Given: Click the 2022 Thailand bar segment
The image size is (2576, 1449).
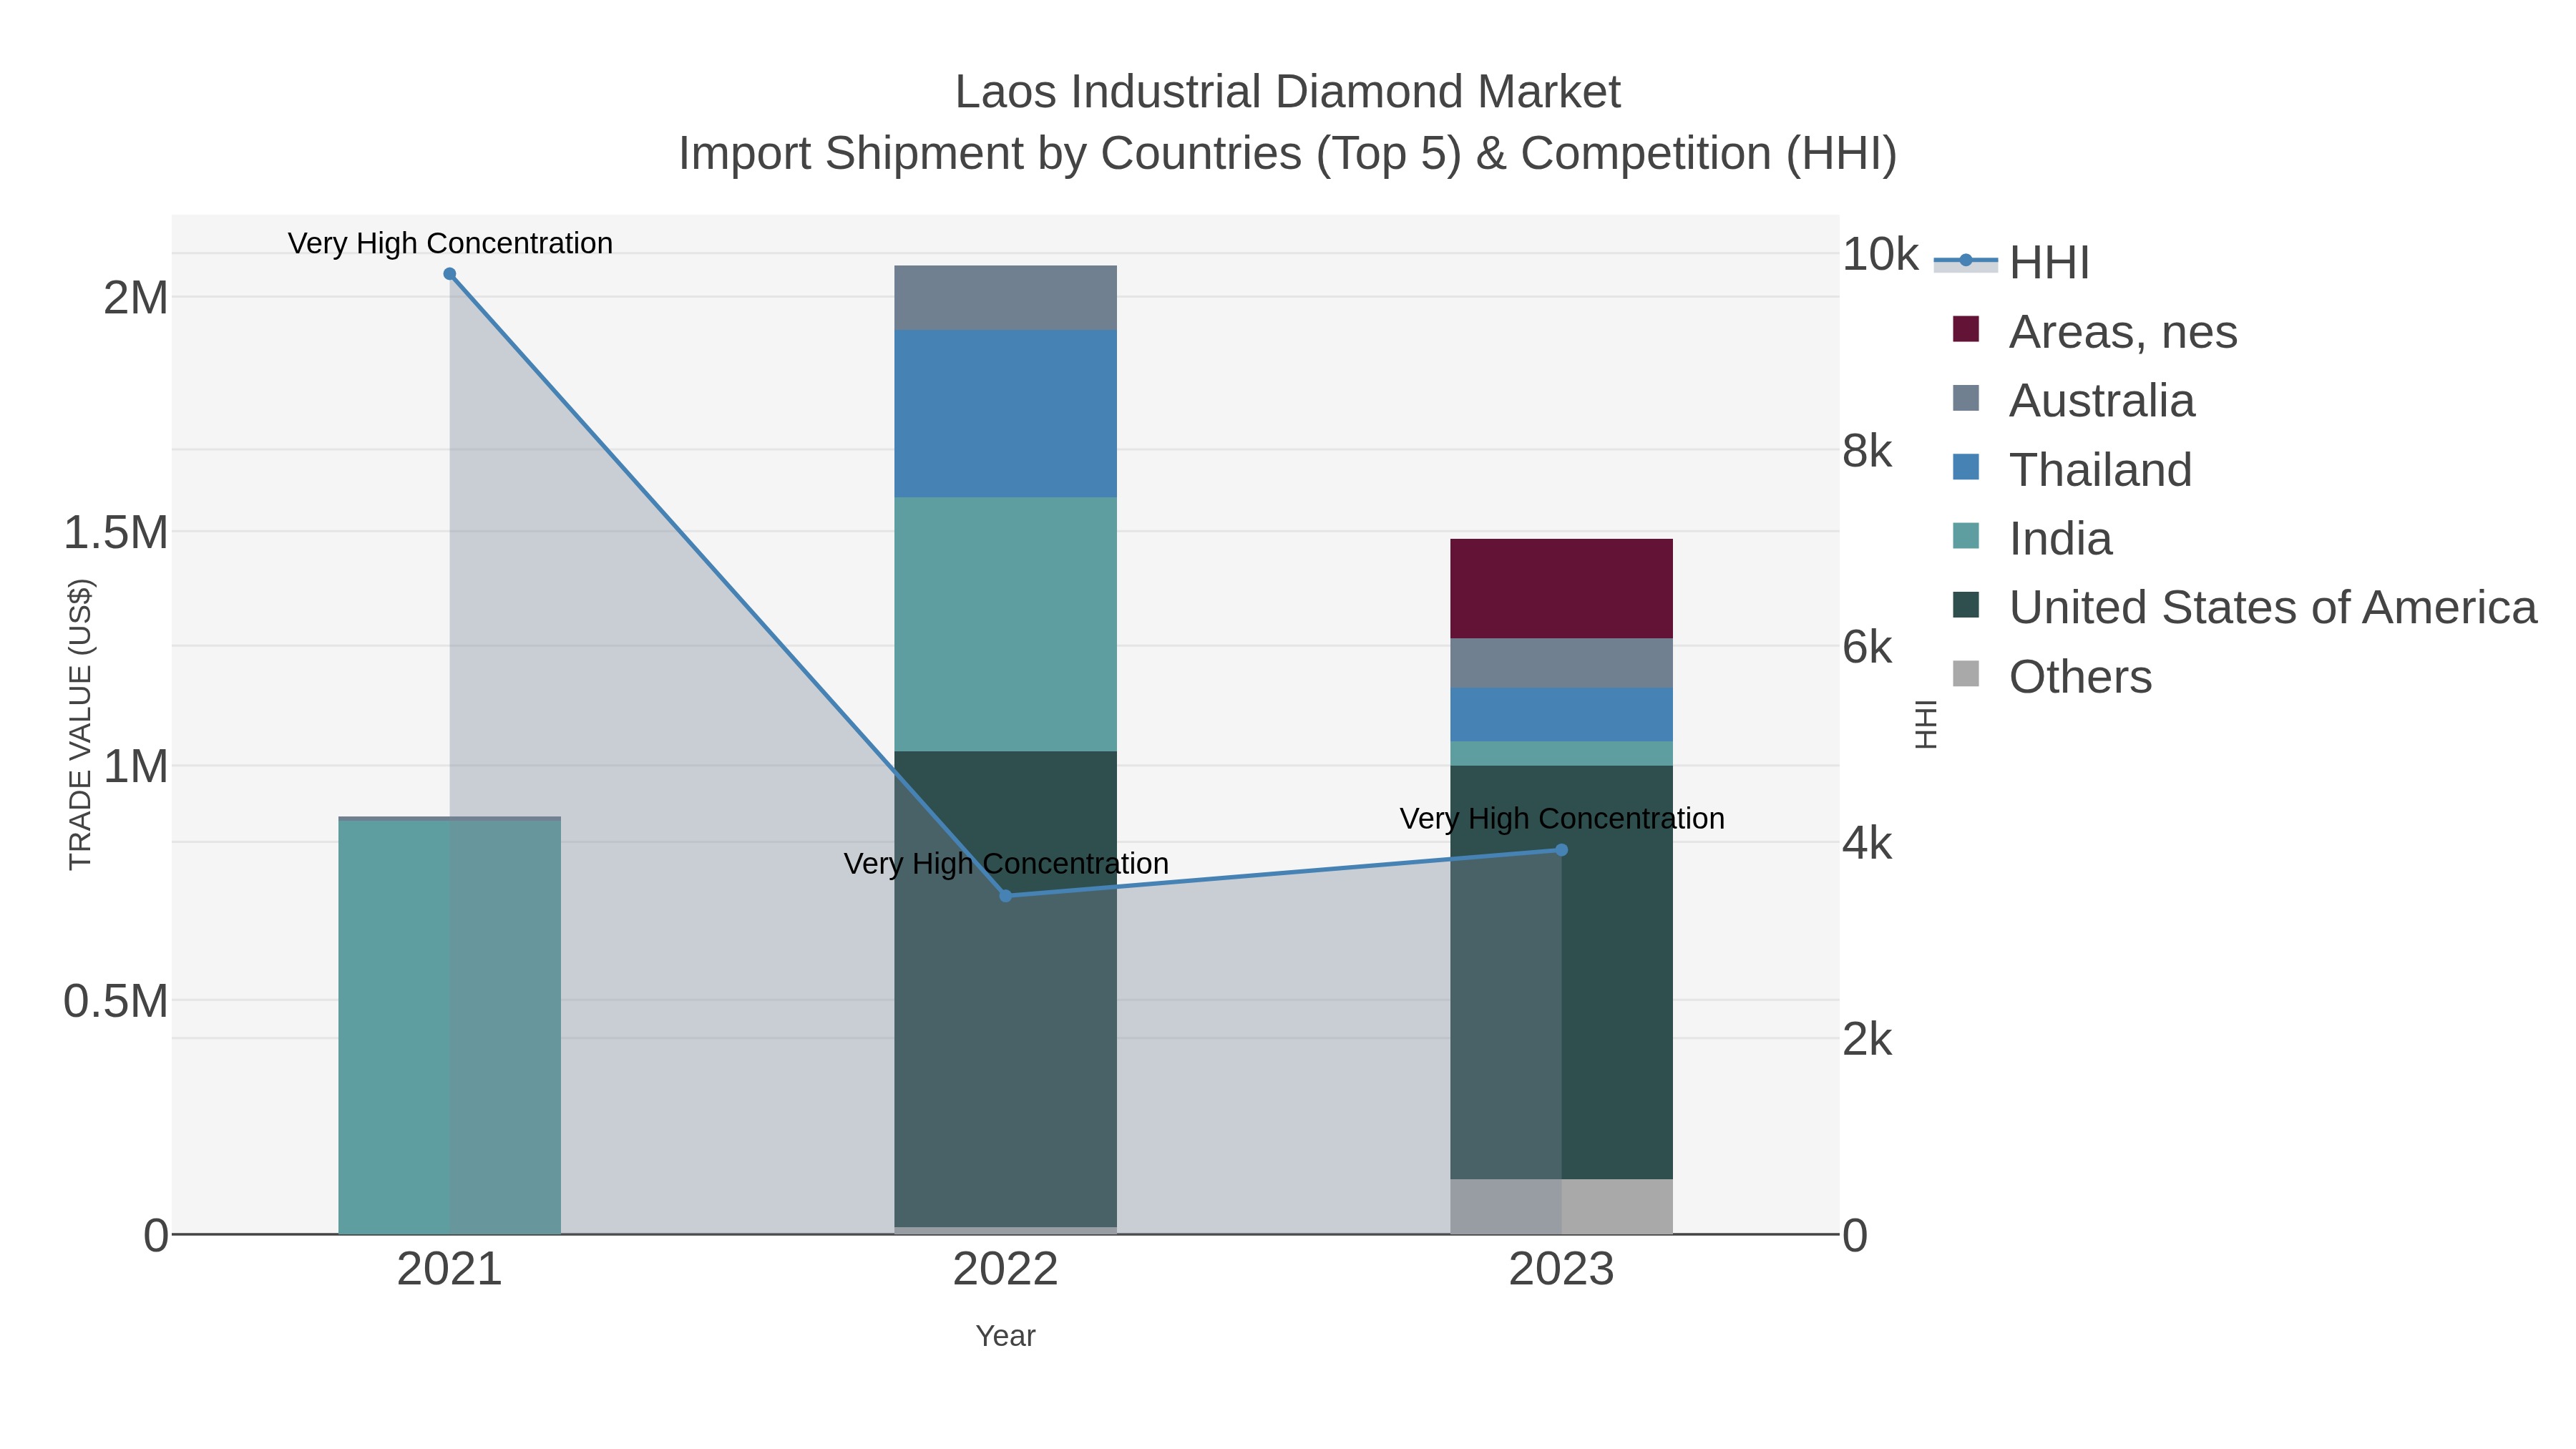Looking at the screenshot, I should (1006, 414).
